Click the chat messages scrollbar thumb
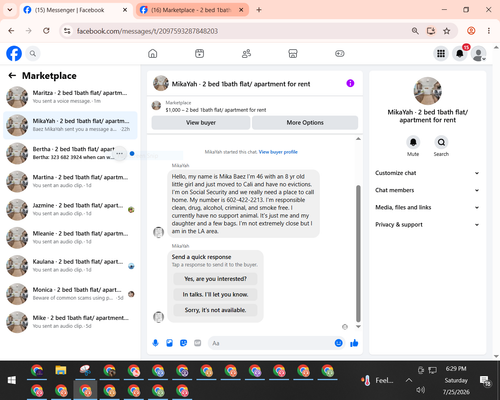This screenshot has height=400, width=500. point(358,253)
